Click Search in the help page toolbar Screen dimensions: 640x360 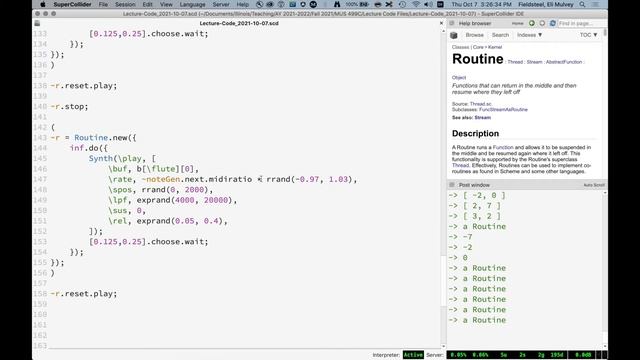point(500,35)
